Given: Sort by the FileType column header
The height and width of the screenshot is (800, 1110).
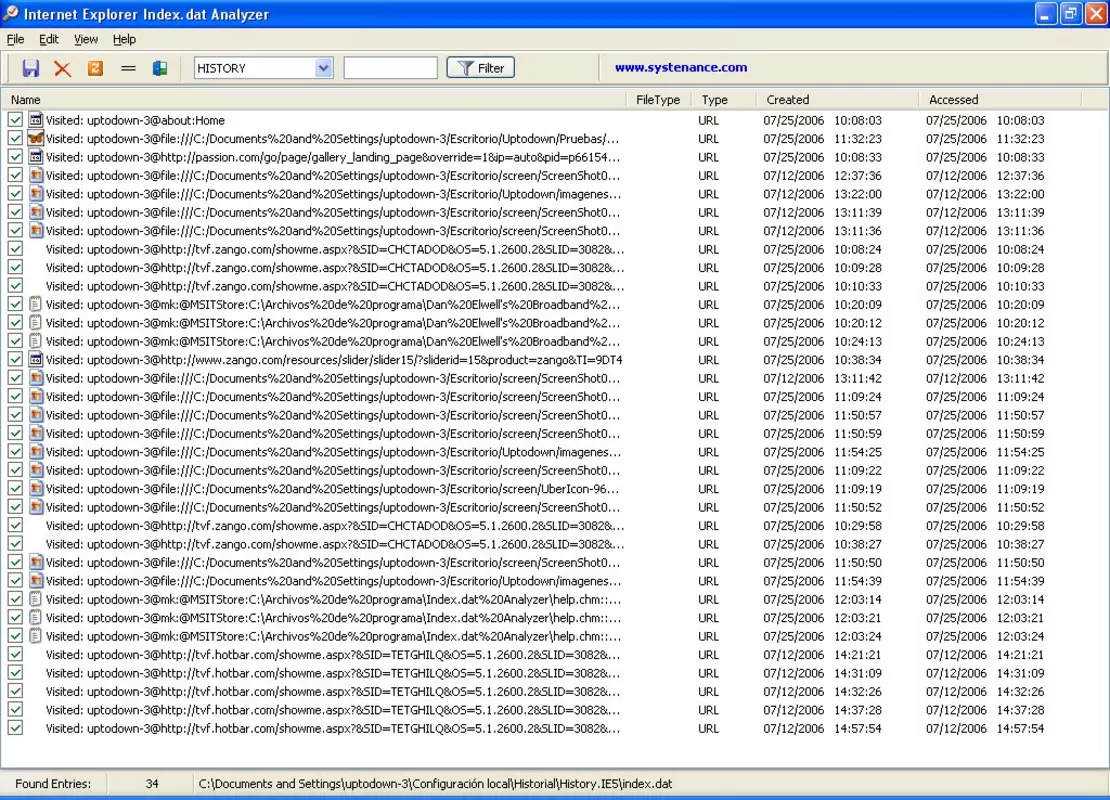Looking at the screenshot, I should coord(658,100).
